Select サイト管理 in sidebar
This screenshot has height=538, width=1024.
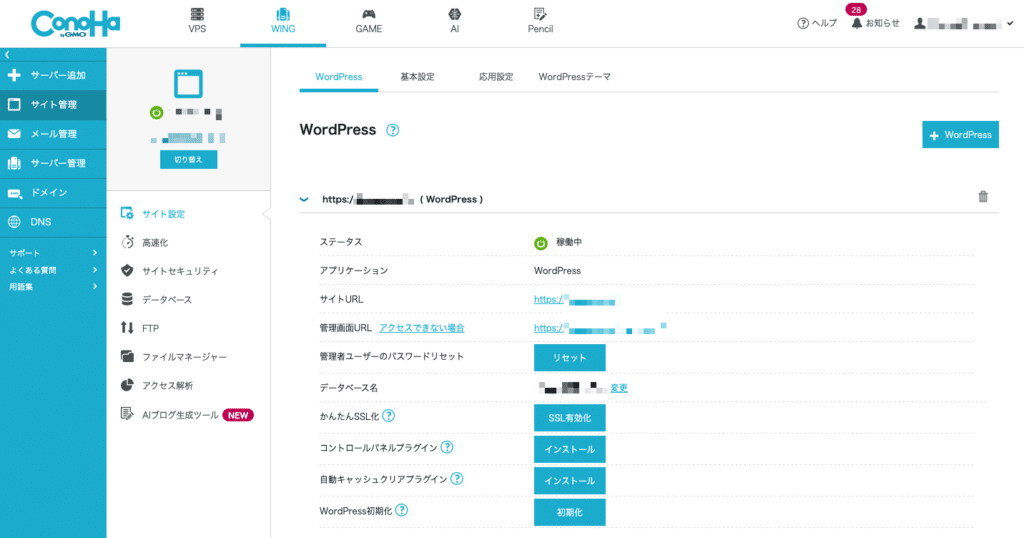(53, 104)
